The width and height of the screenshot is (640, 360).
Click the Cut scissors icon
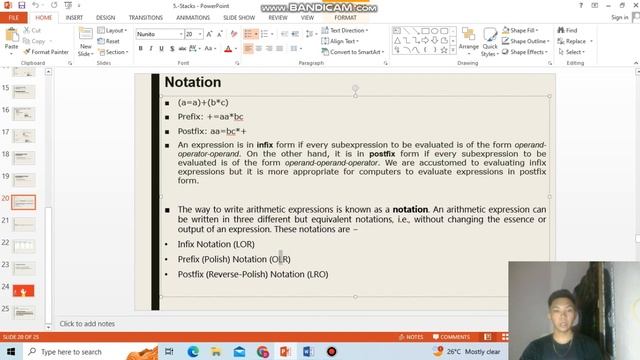26,31
